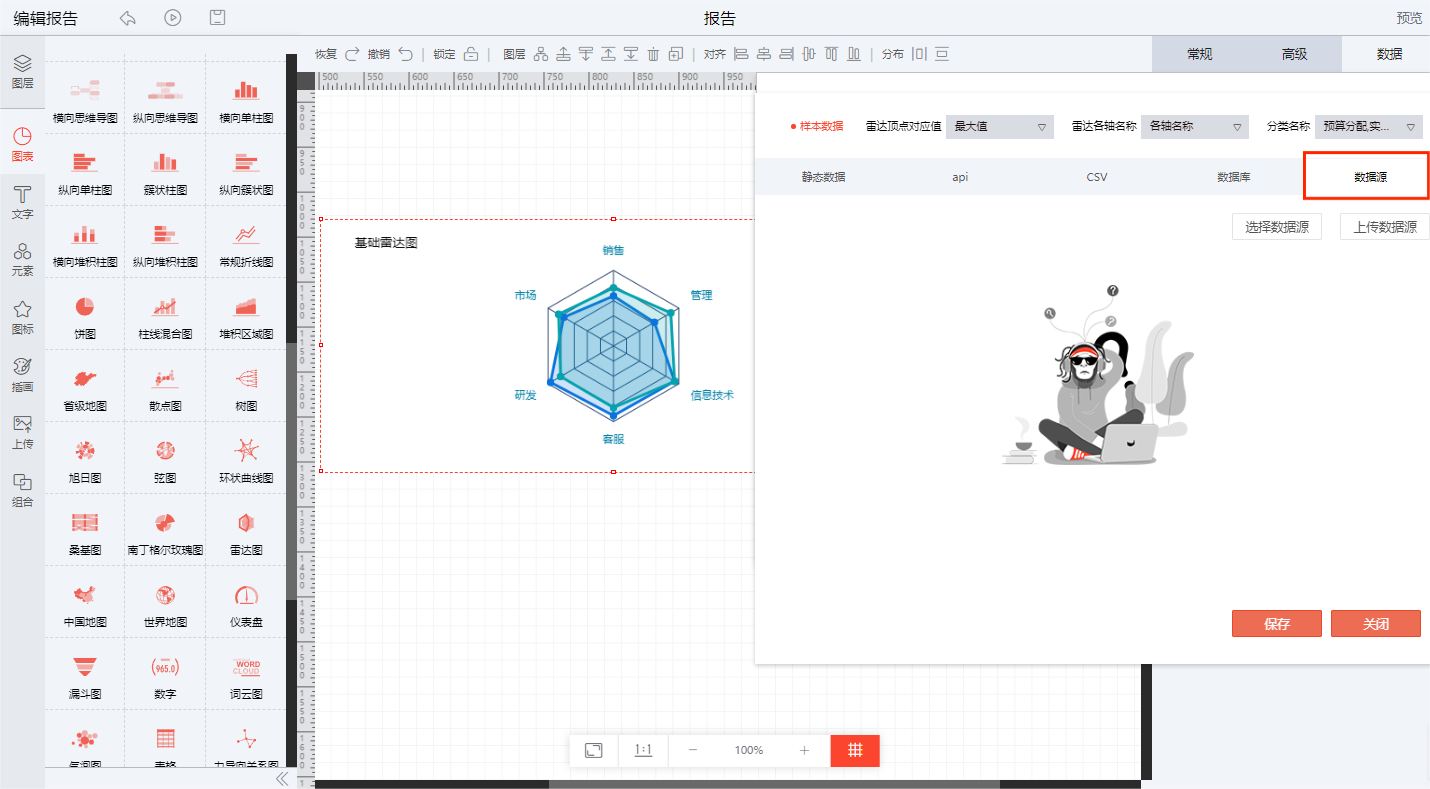Open the 分类名称 dropdown

tap(1369, 127)
